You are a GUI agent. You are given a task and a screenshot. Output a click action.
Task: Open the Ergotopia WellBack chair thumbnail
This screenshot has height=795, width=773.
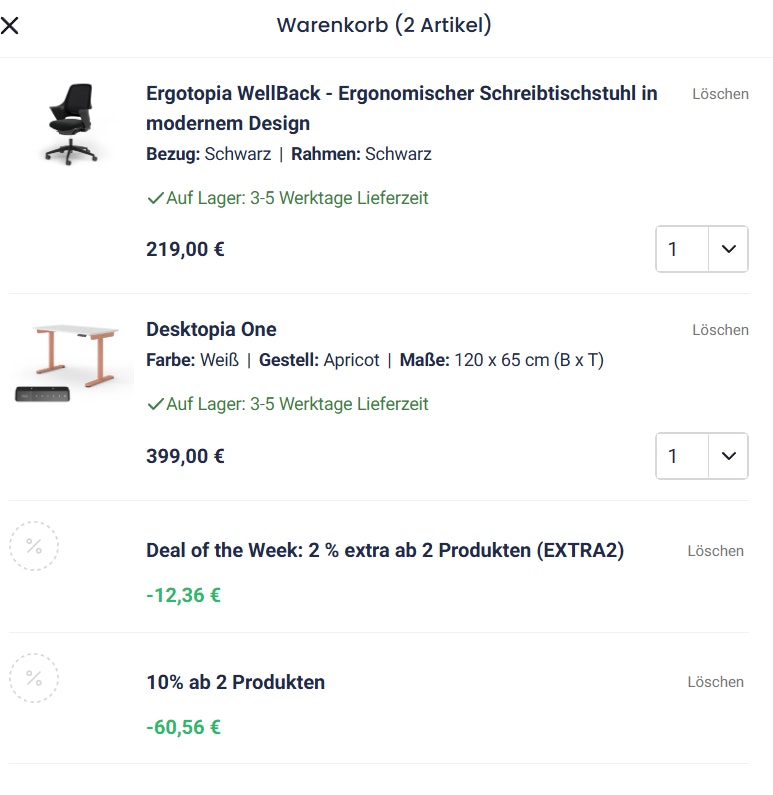72,122
